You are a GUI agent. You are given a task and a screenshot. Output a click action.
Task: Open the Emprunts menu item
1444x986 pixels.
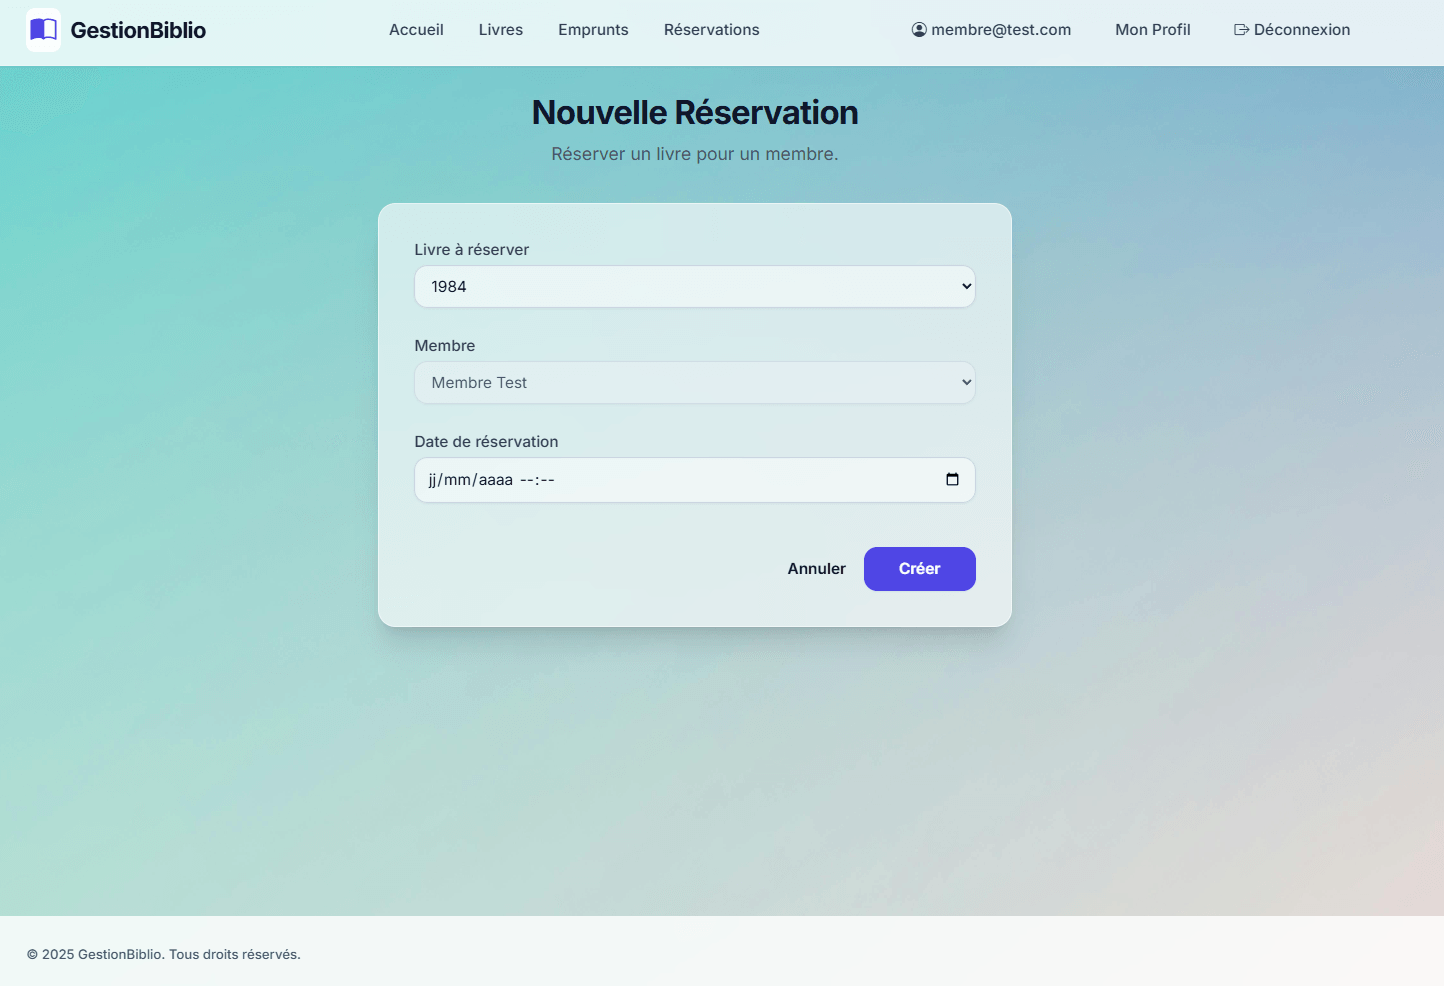593,30
